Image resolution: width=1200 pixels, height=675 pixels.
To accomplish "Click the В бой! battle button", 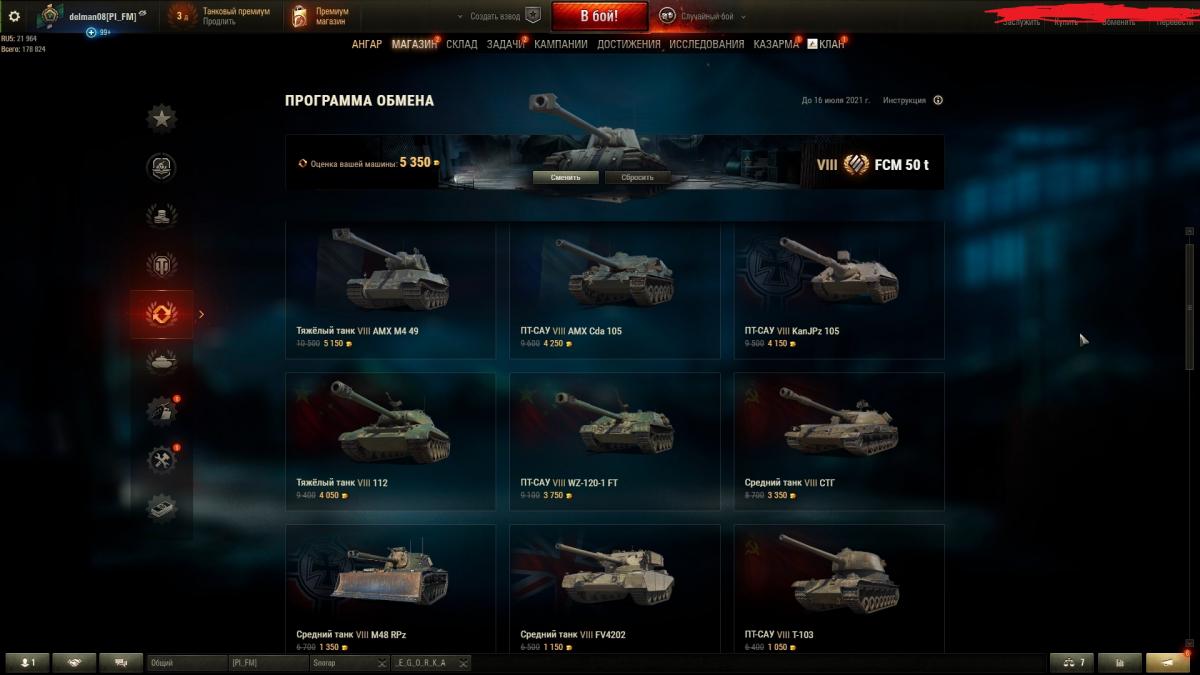I will pyautogui.click(x=599, y=16).
